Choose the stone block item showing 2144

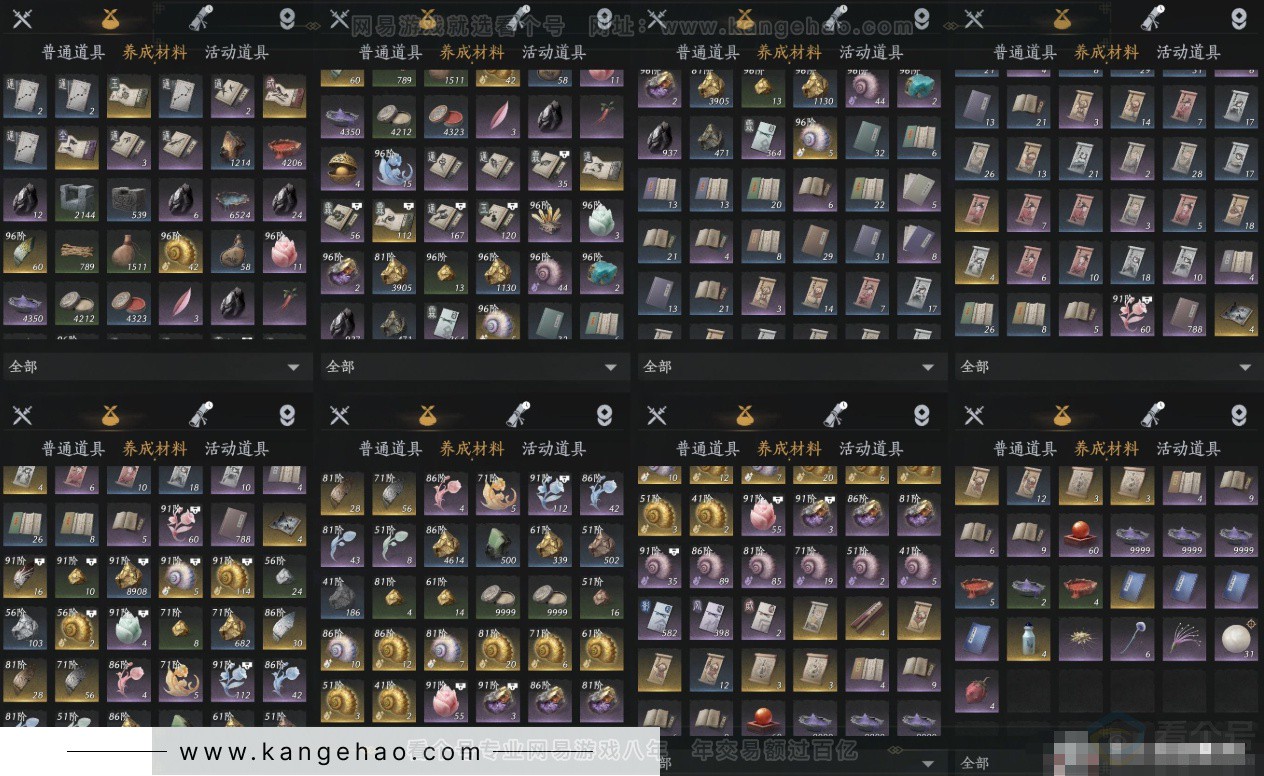[x=76, y=200]
